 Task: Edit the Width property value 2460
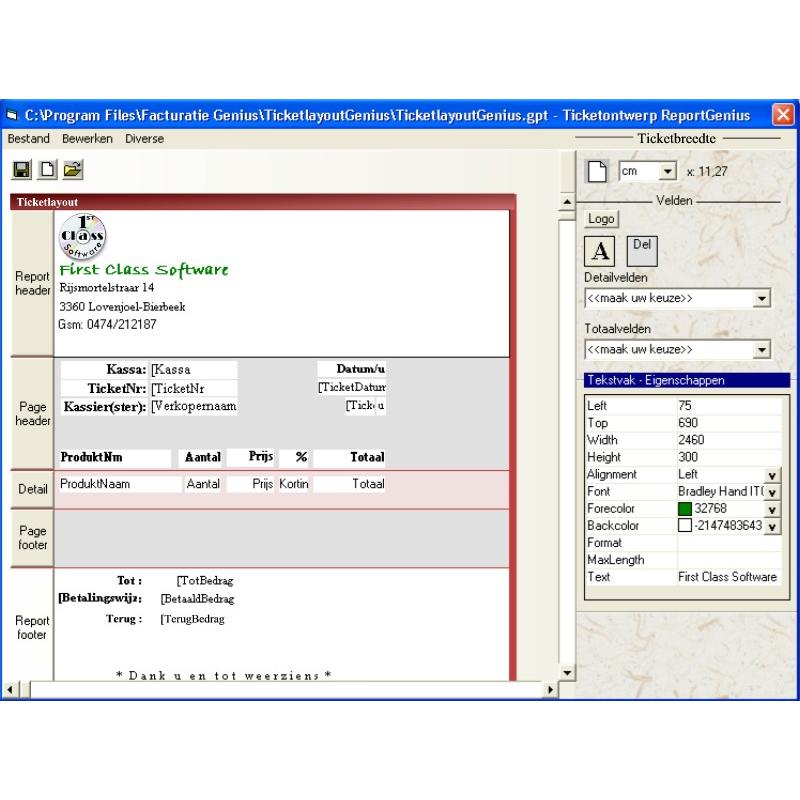point(729,440)
